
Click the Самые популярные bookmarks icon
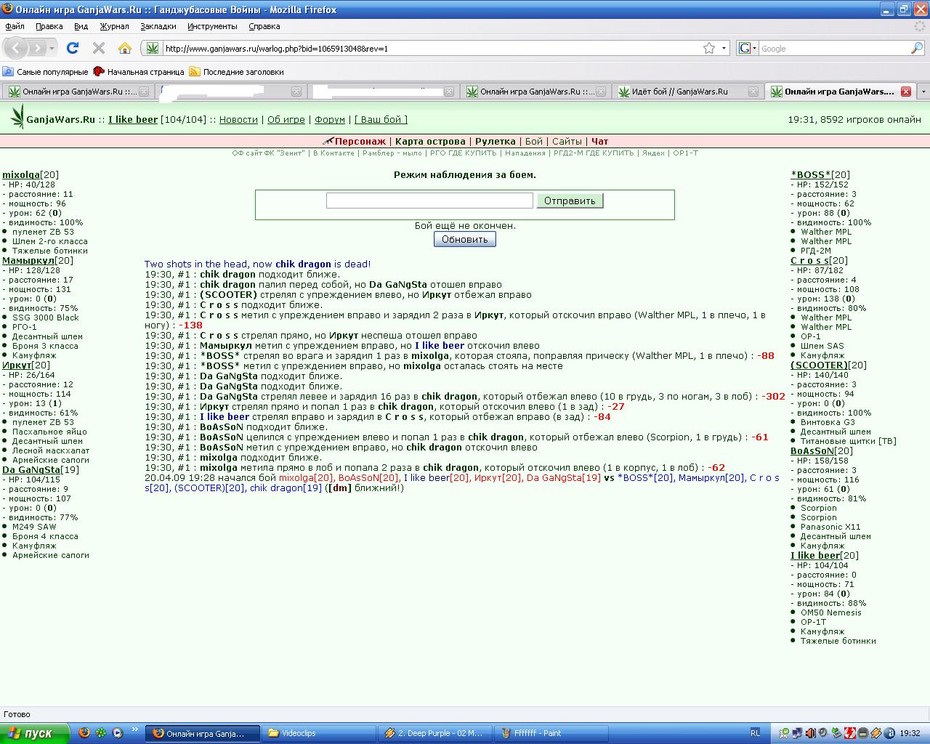tap(8, 72)
